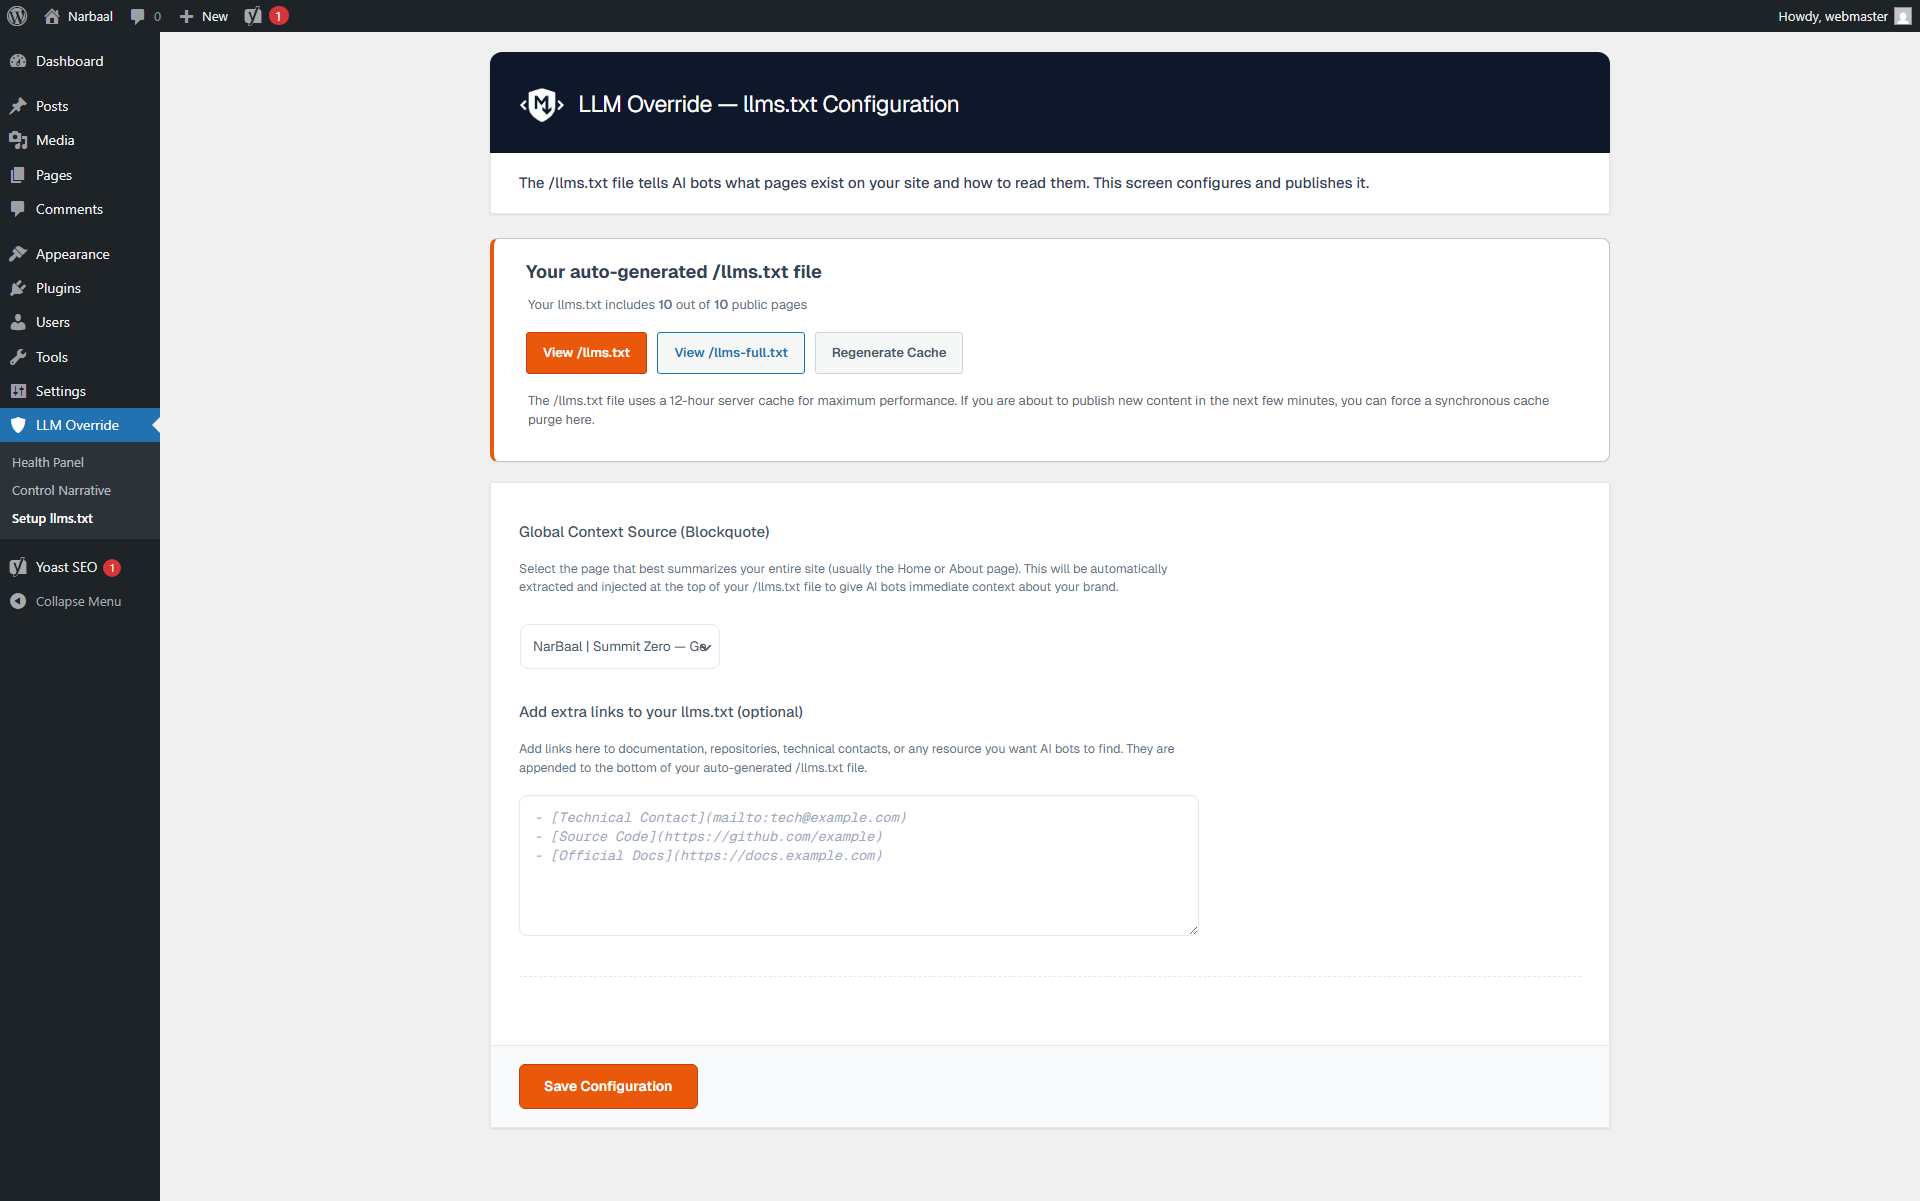Open the Howdy webmaster account menu
Screen dimensions: 1920x1201
pyautogui.click(x=1843, y=16)
